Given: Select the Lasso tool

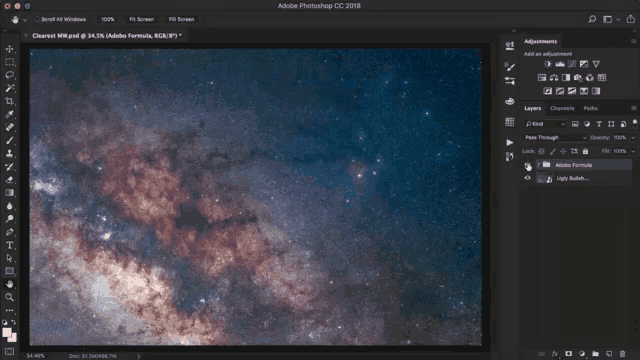Looking at the screenshot, I should [9, 75].
